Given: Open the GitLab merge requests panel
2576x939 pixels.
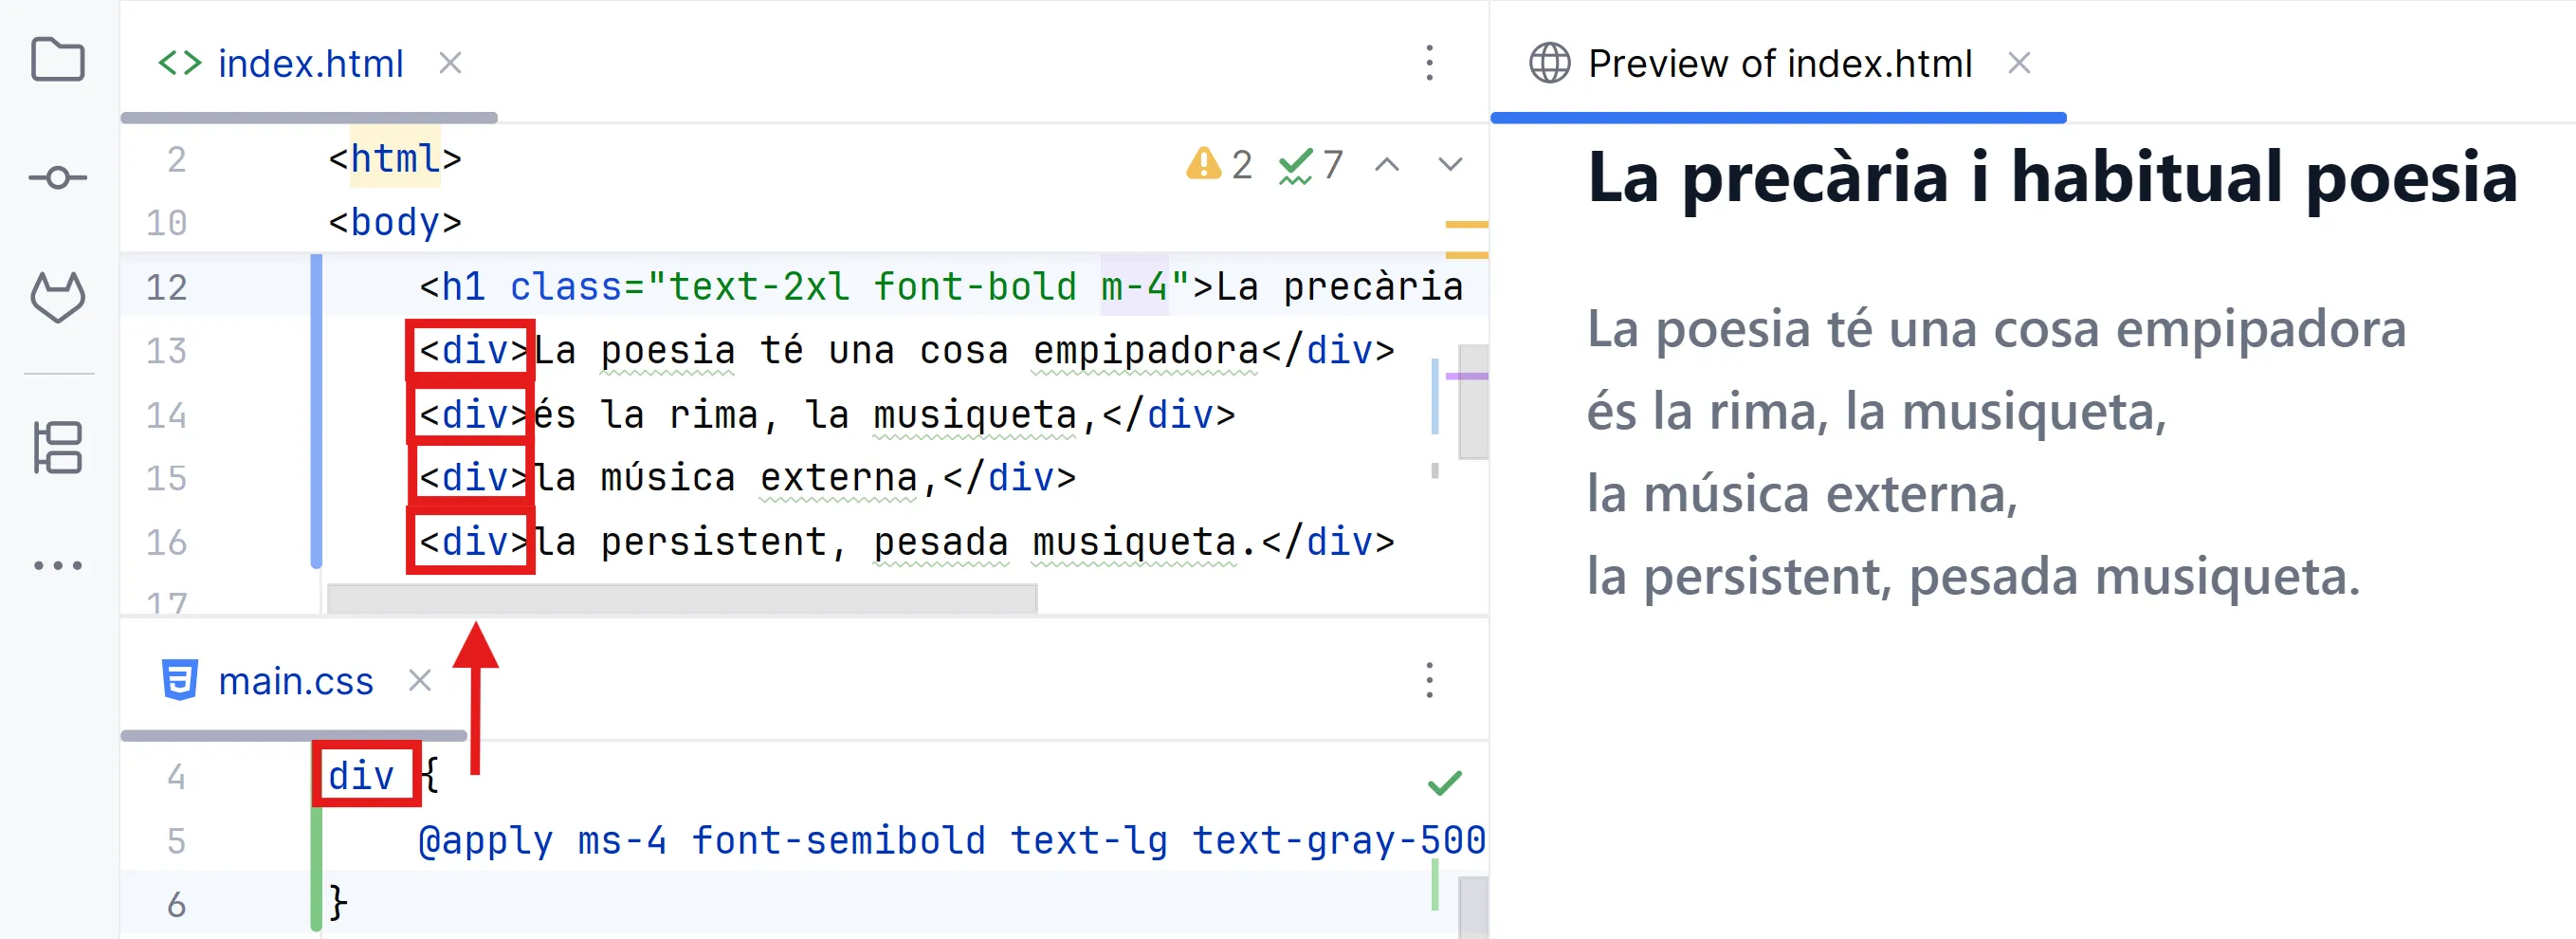Looking at the screenshot, I should [58, 297].
